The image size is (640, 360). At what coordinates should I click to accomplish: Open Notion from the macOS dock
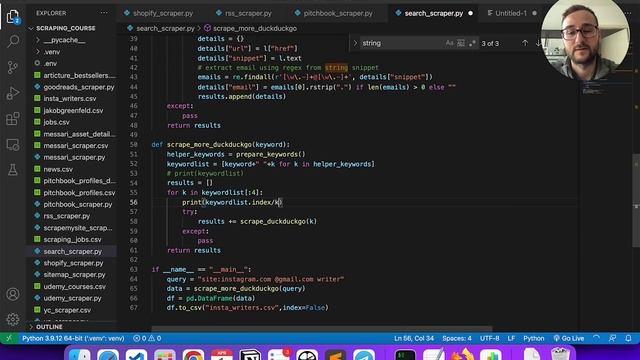250,355
